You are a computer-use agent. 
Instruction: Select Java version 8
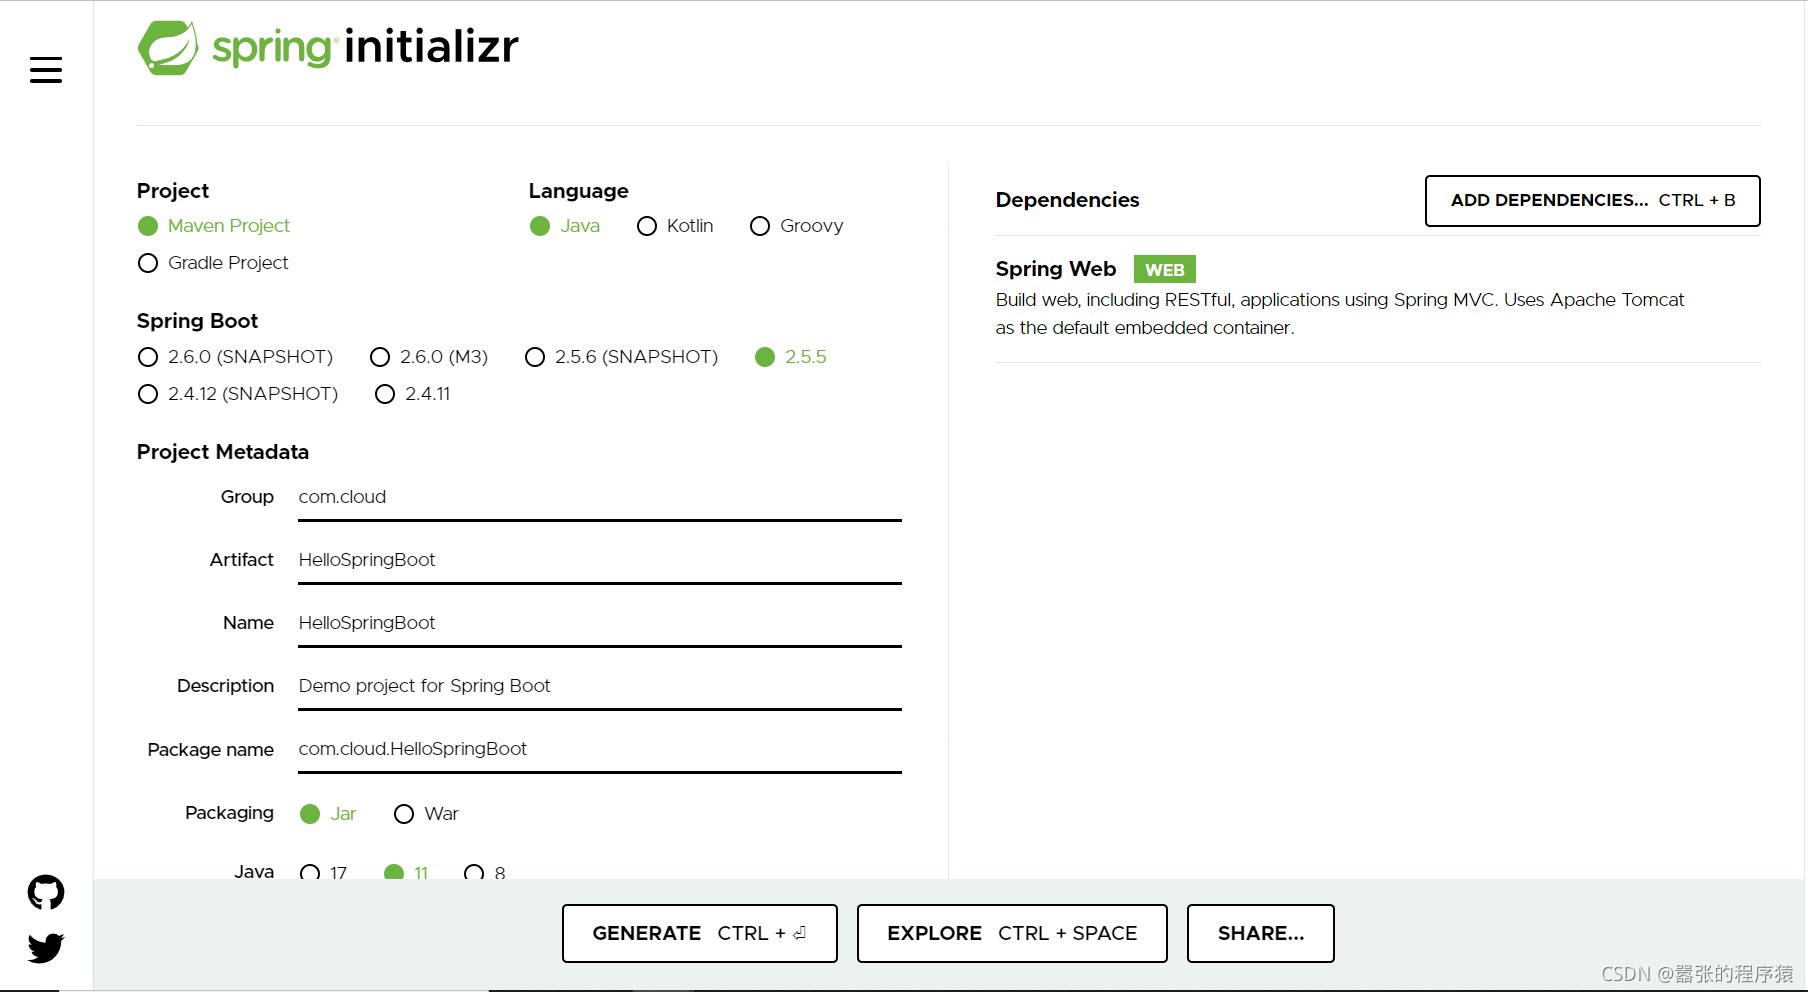coord(485,872)
